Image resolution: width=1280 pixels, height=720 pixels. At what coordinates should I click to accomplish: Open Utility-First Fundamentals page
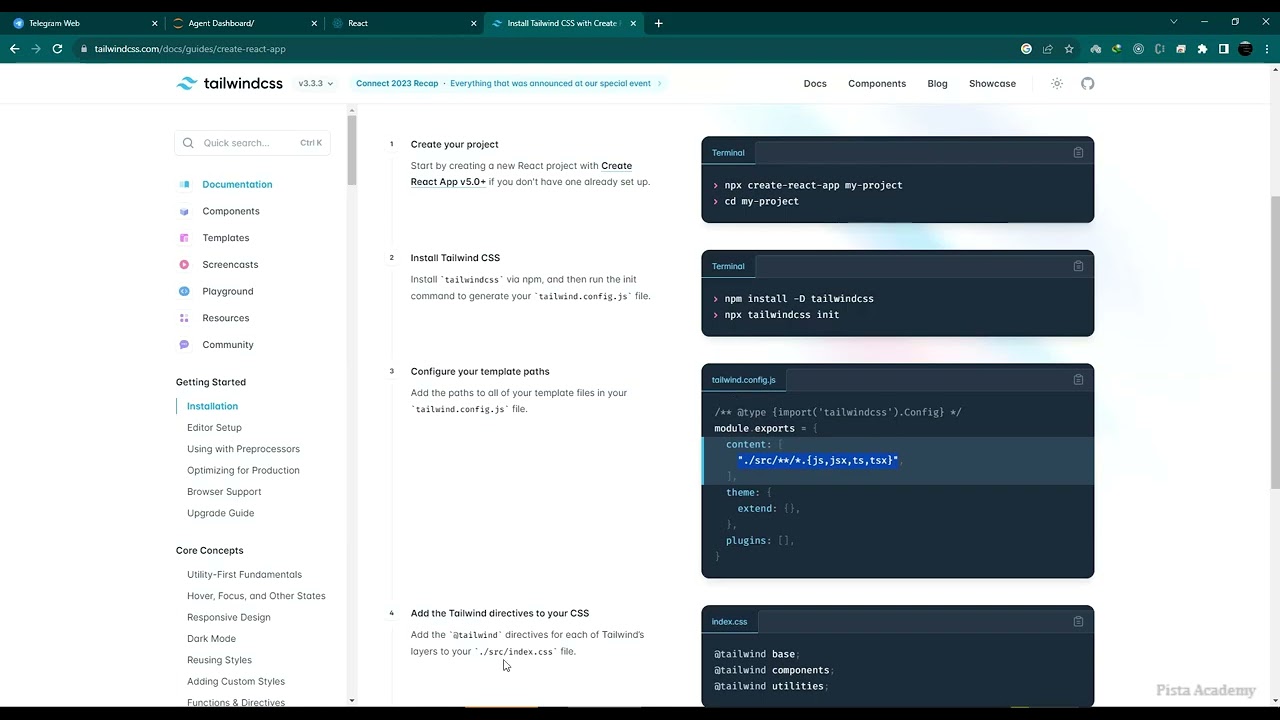244,575
